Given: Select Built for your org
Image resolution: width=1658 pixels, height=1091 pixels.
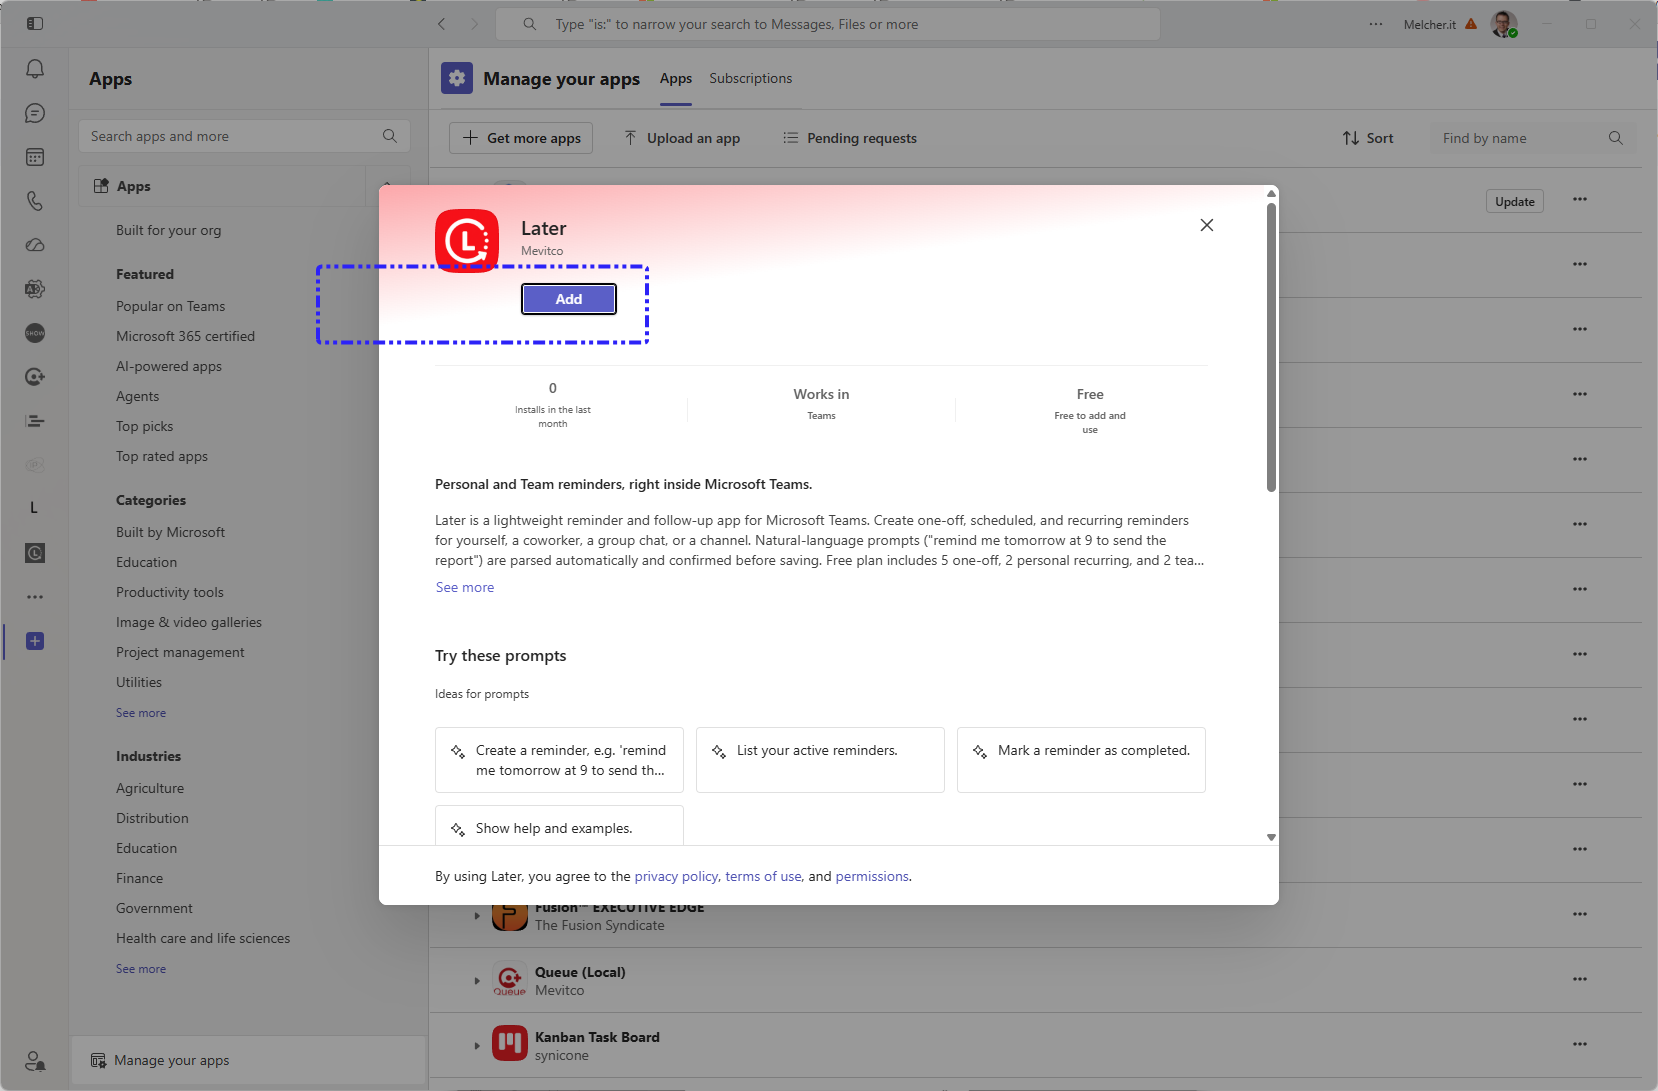Looking at the screenshot, I should [169, 230].
